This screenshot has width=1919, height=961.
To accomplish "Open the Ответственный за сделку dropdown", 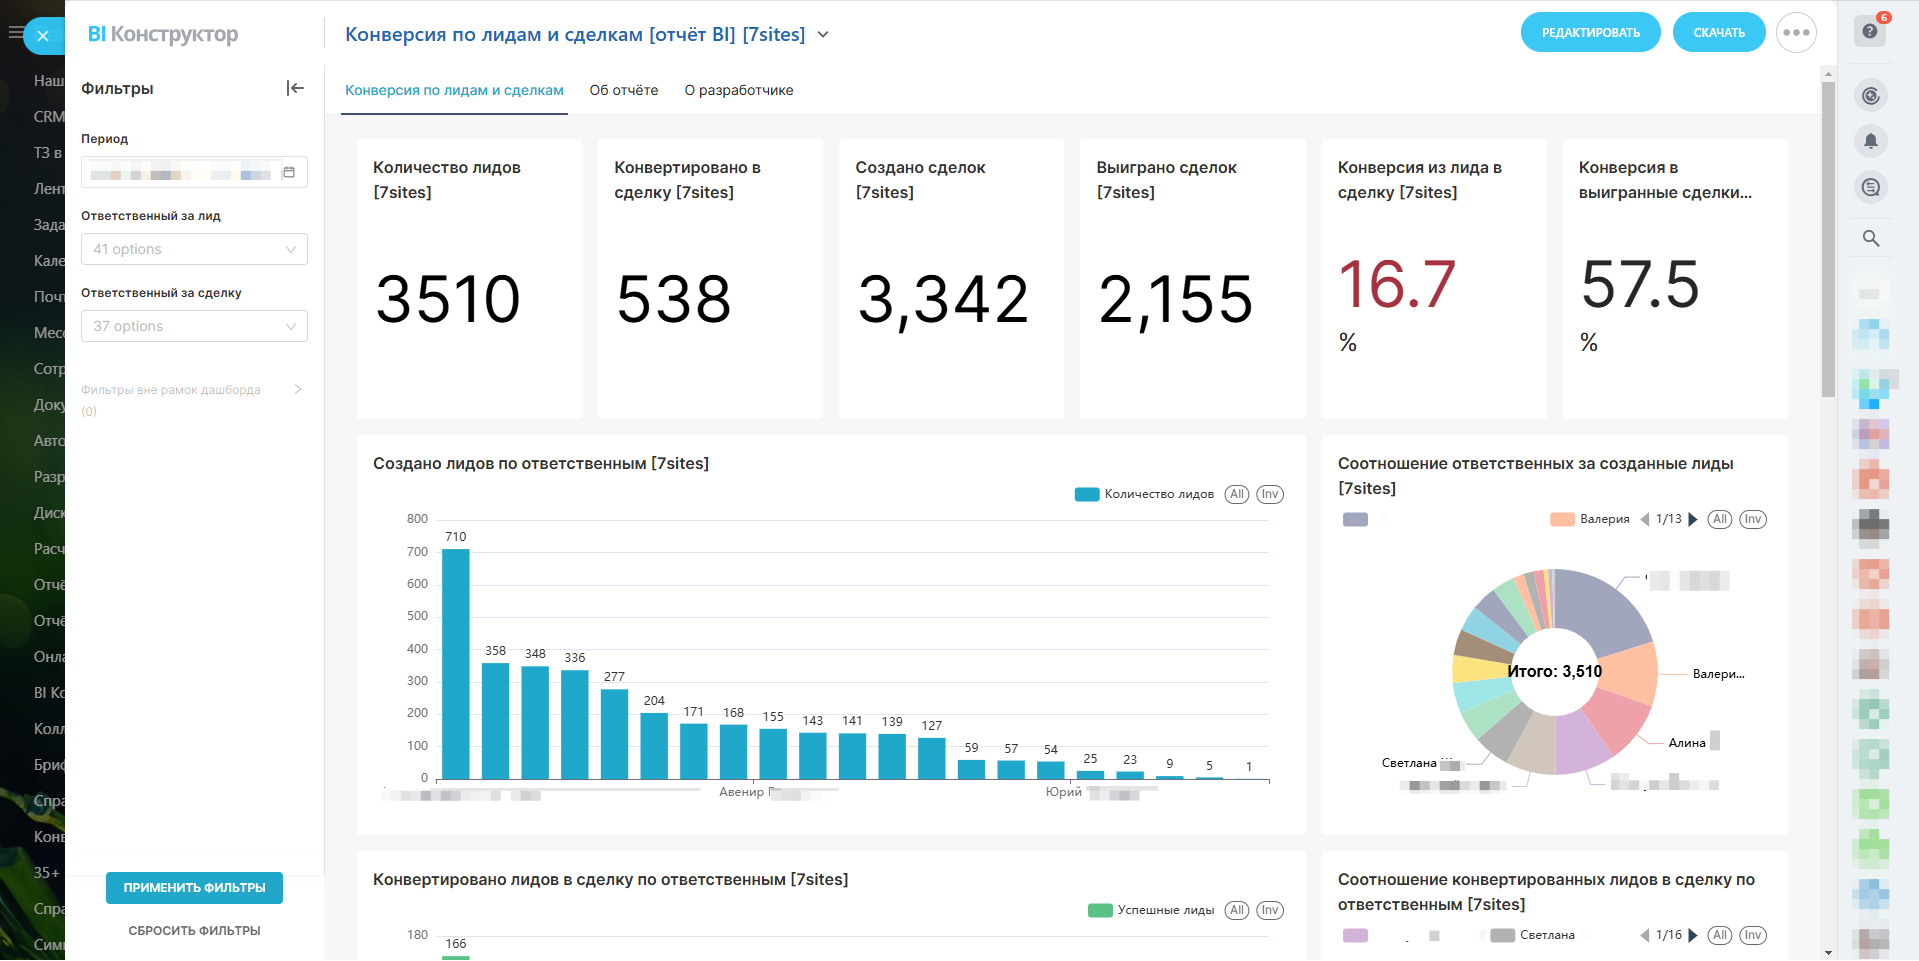I will click(x=194, y=326).
